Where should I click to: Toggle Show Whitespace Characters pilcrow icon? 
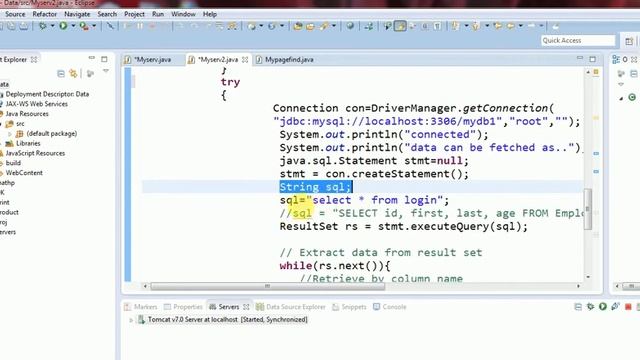(437, 26)
